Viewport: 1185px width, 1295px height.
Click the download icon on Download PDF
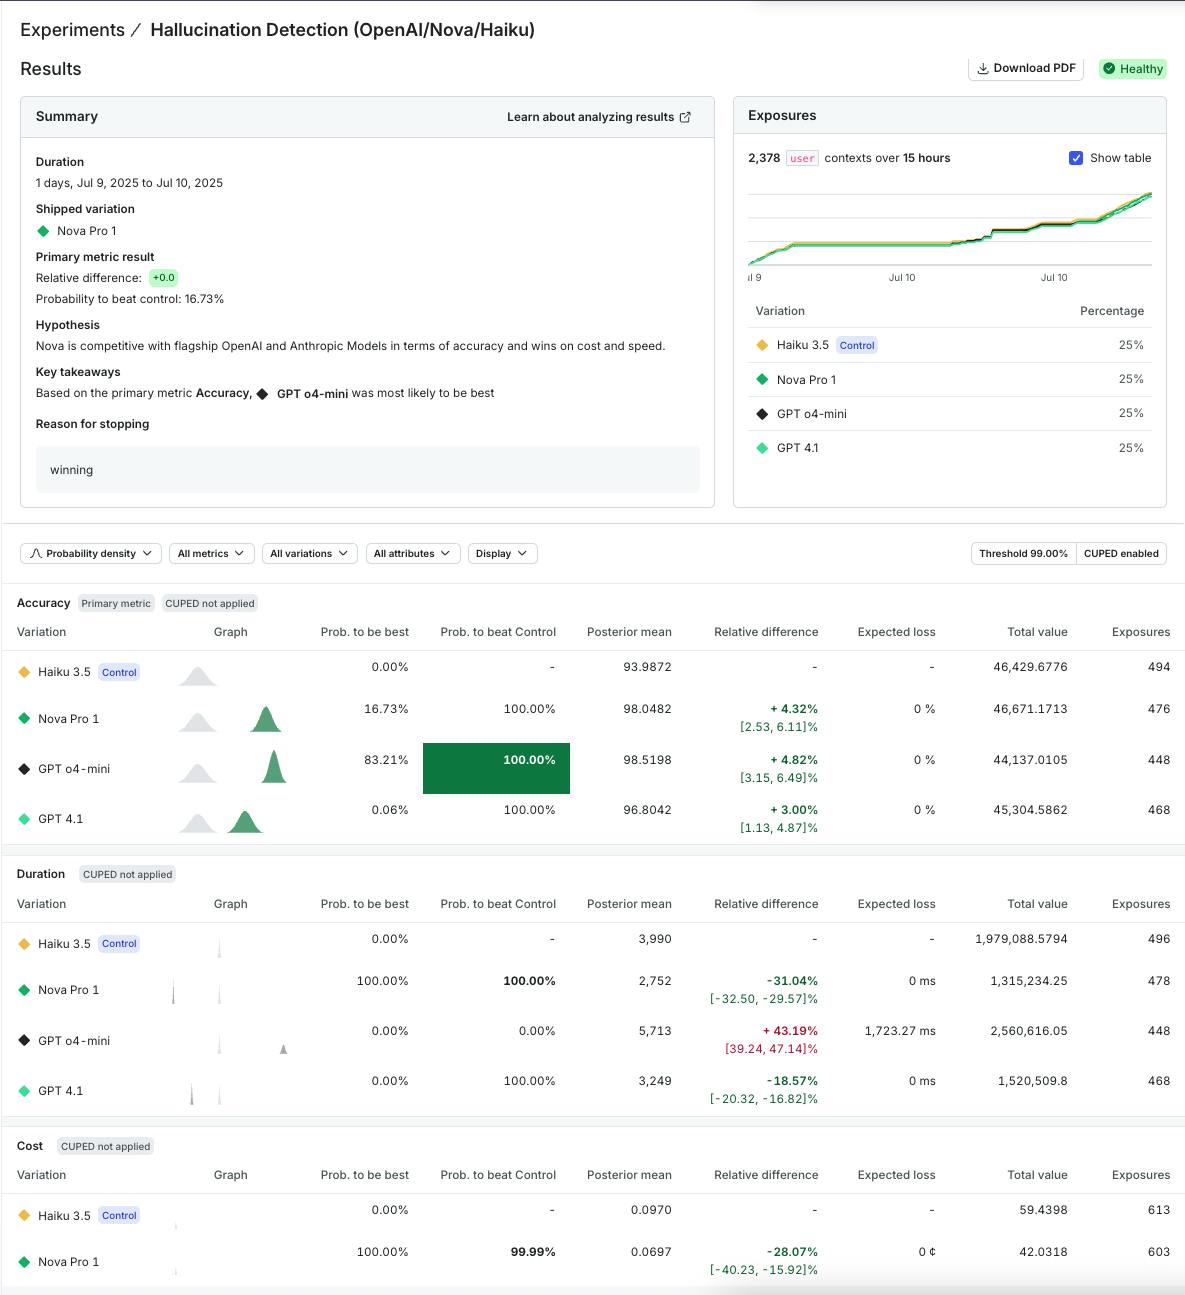point(983,68)
